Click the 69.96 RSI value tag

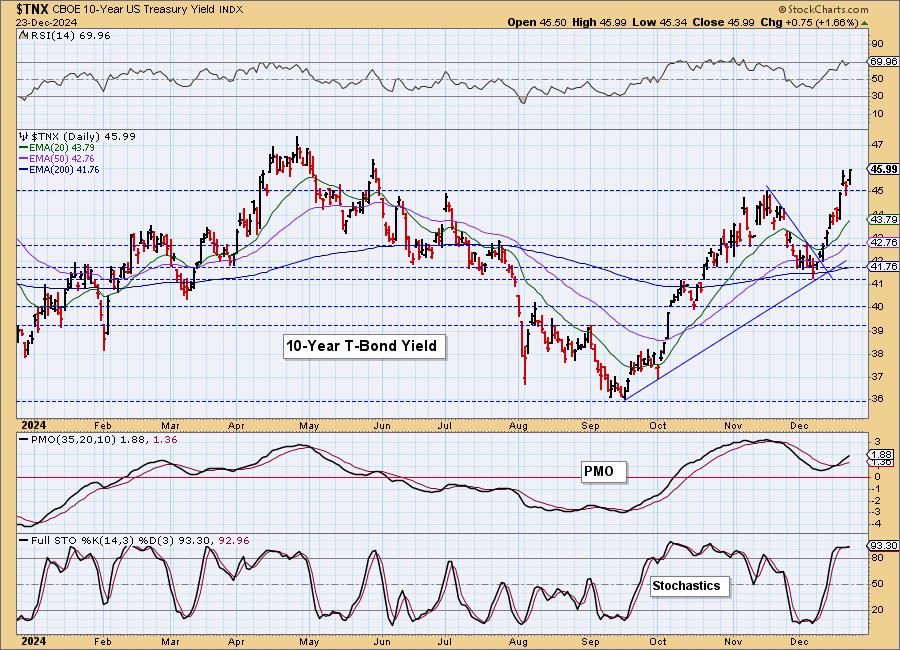coord(883,61)
